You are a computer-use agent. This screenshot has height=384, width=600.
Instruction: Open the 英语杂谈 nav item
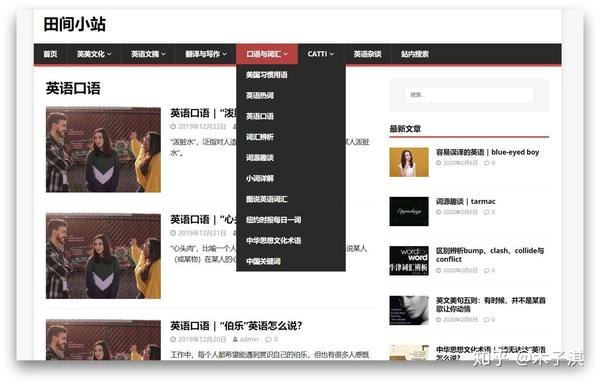(x=367, y=54)
